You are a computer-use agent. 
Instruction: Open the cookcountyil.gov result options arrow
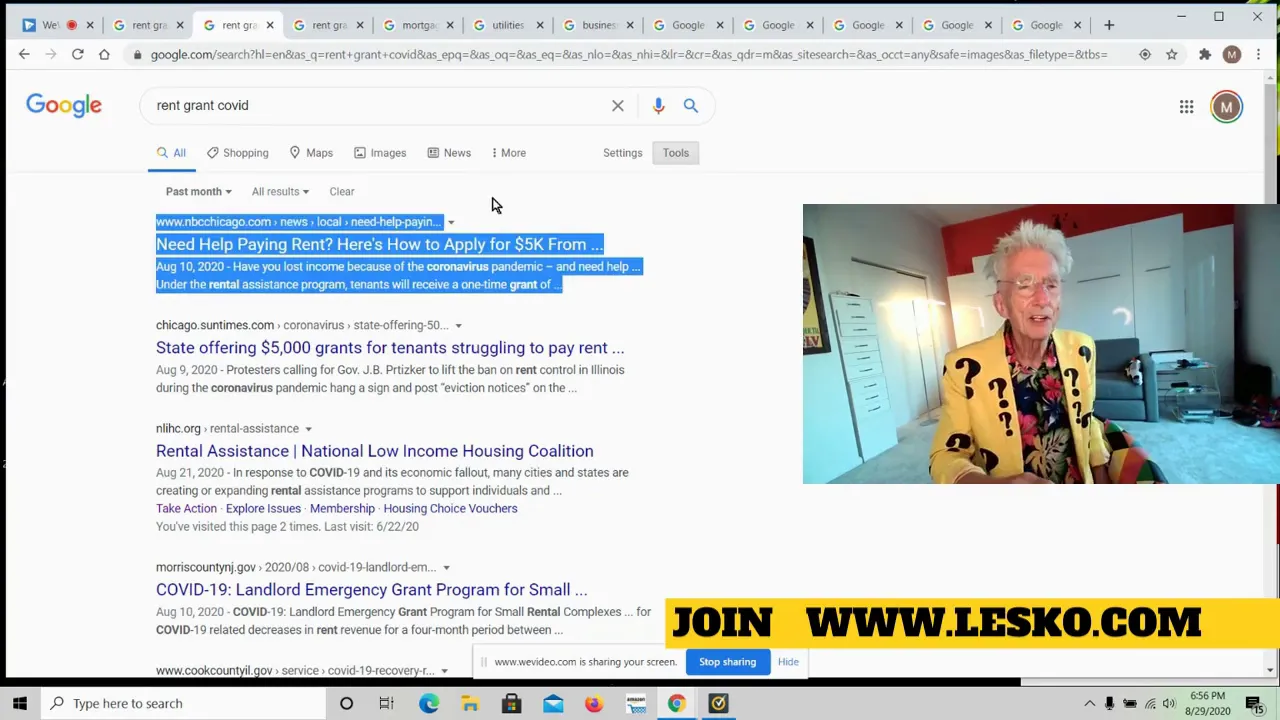pos(444,671)
